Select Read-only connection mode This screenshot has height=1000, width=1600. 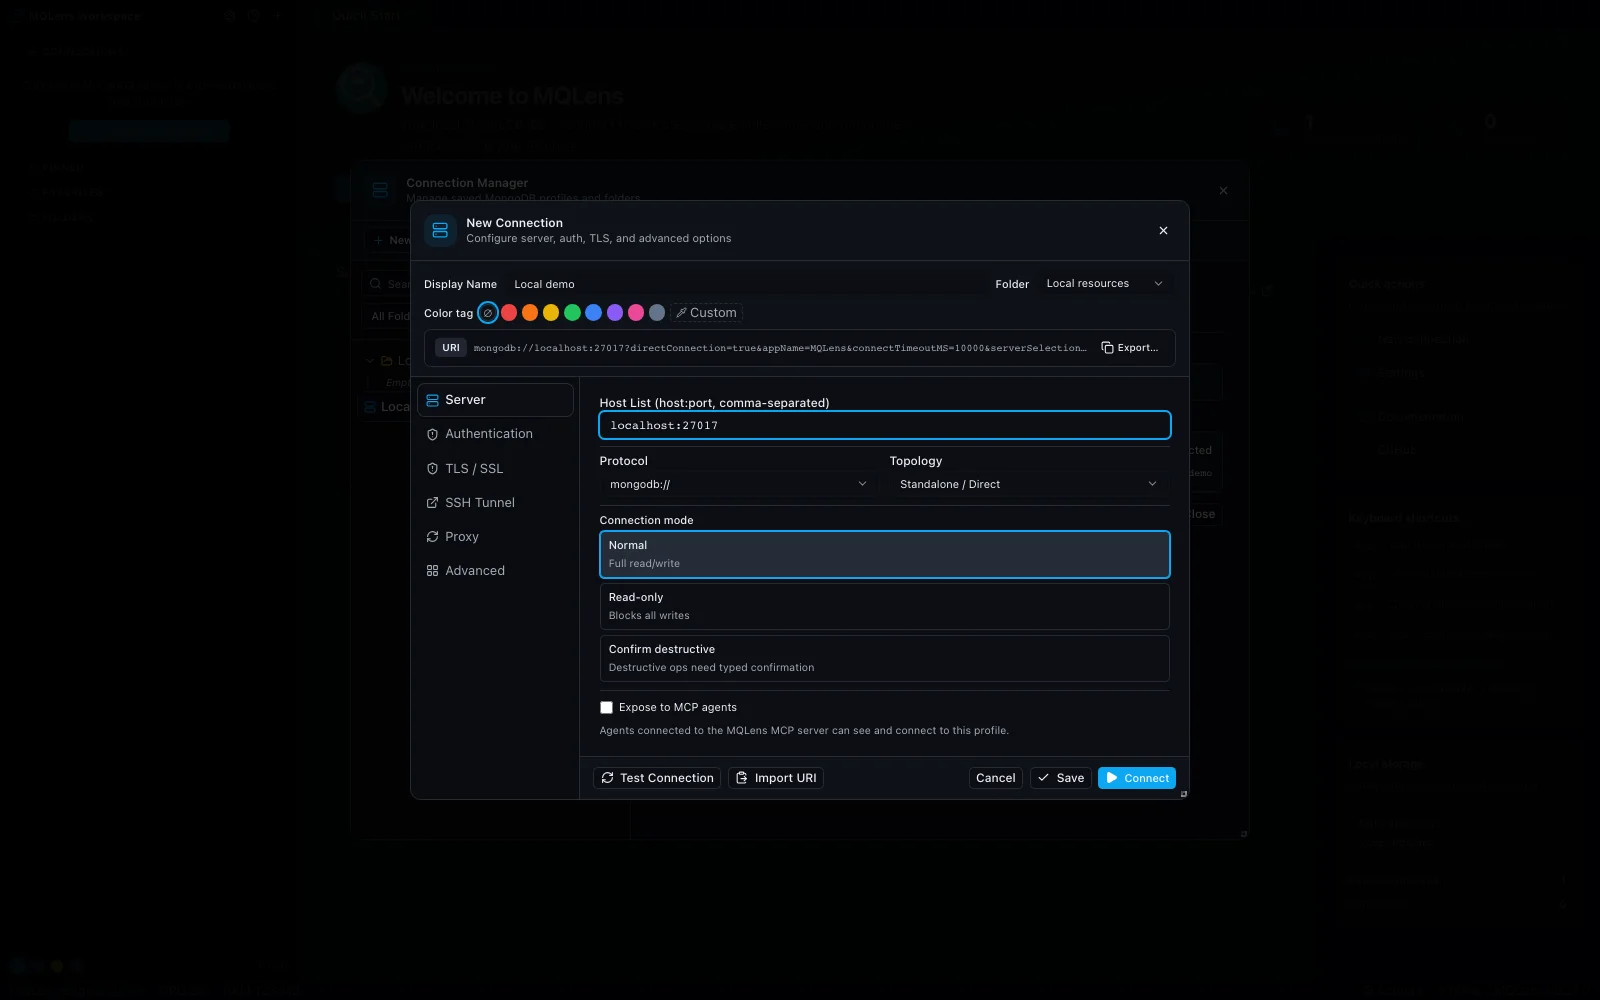pyautogui.click(x=885, y=606)
